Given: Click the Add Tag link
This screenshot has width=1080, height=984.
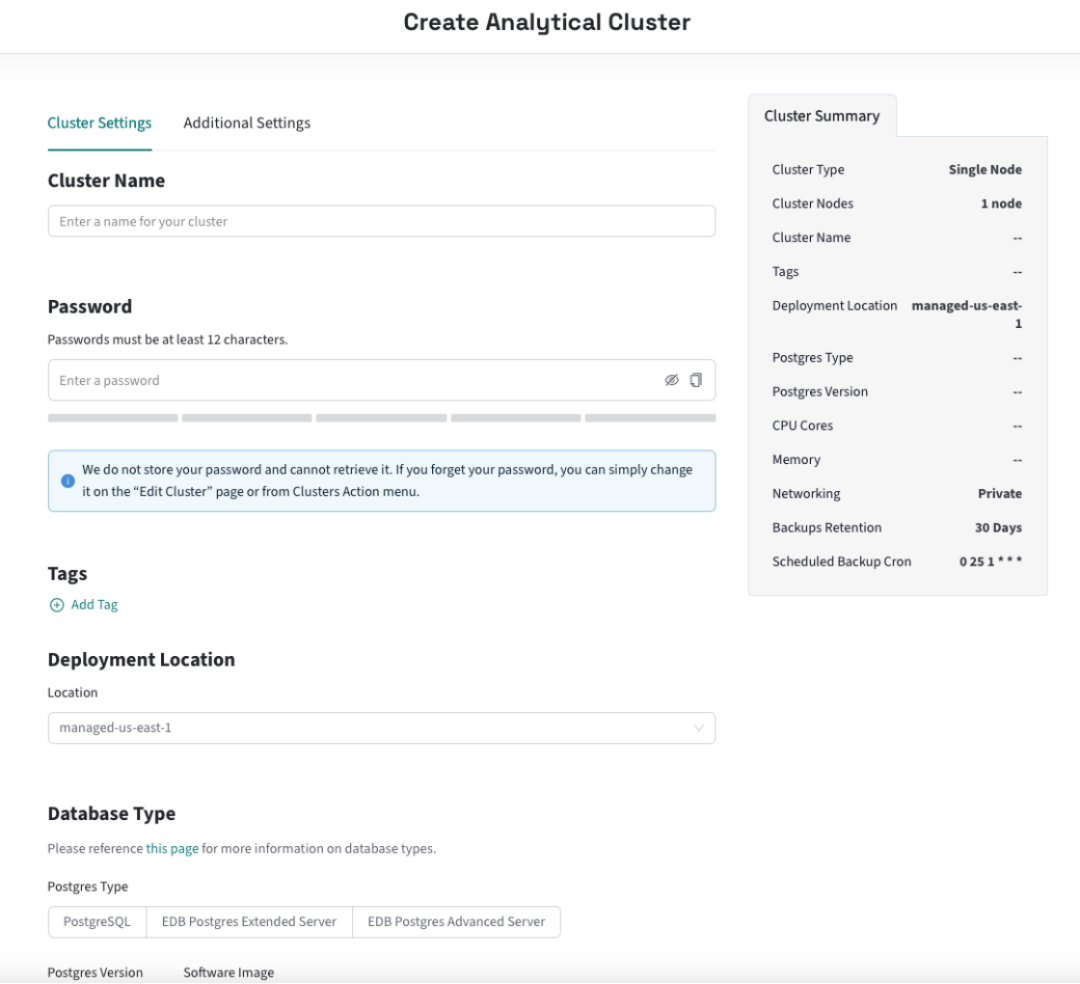Looking at the screenshot, I should pos(94,605).
